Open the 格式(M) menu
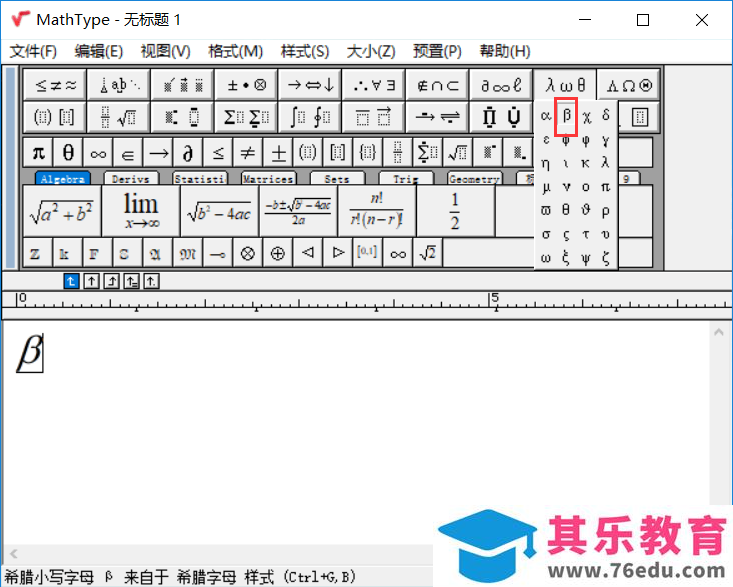The height and width of the screenshot is (587, 733). click(236, 51)
